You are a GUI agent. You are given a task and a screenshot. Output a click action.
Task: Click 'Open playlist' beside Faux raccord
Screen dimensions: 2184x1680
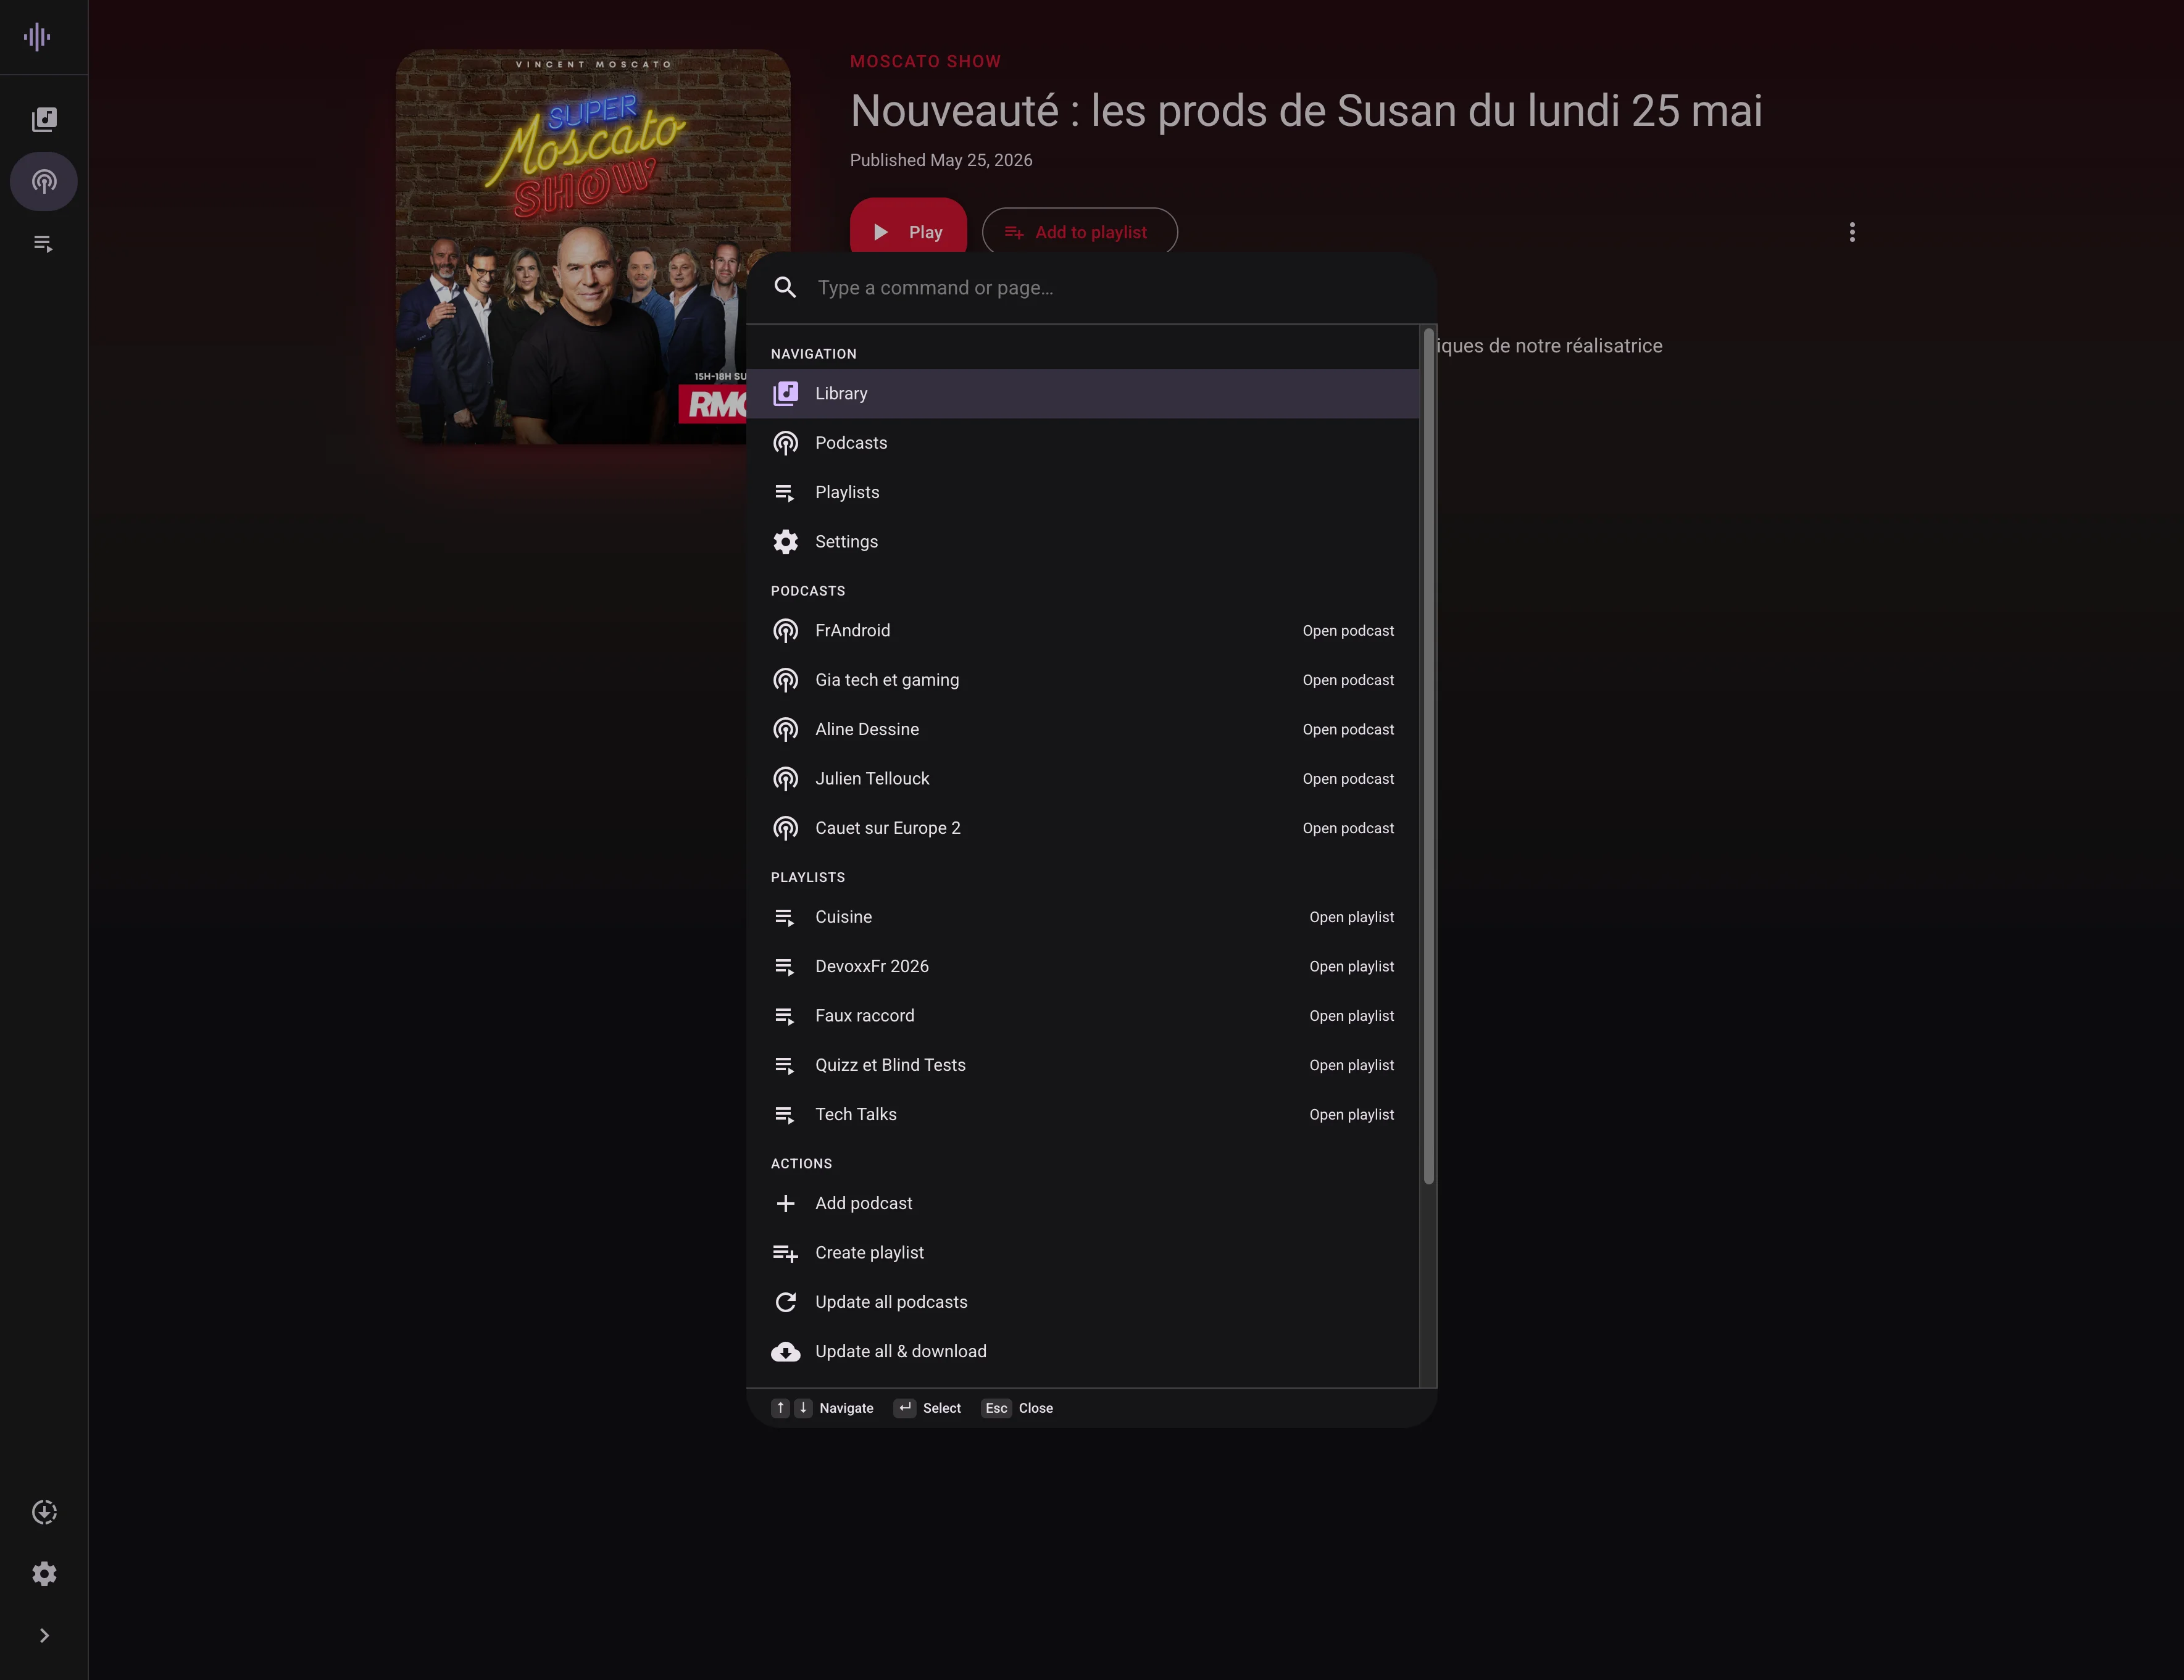click(1352, 1016)
